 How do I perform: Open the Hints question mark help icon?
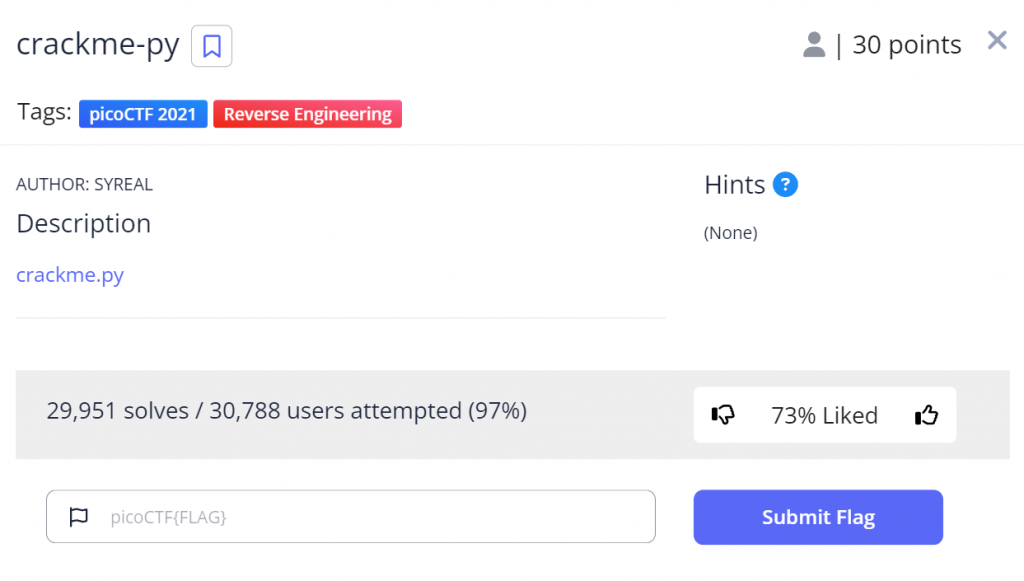tap(786, 184)
